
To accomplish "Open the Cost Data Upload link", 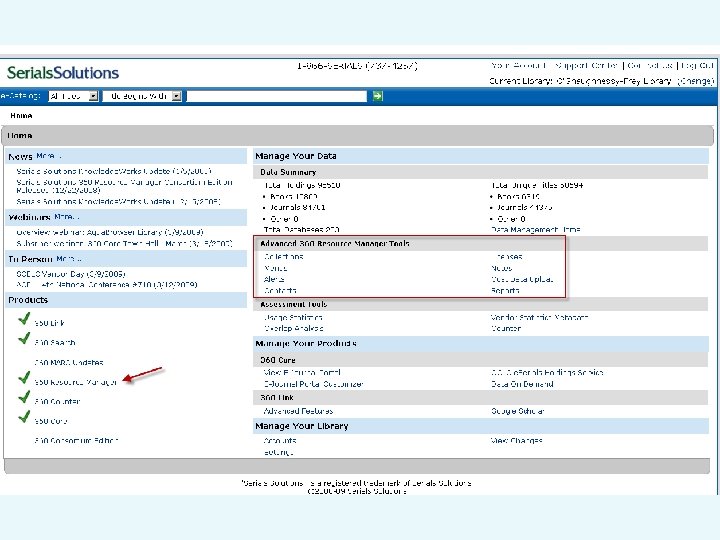I will coord(522,279).
